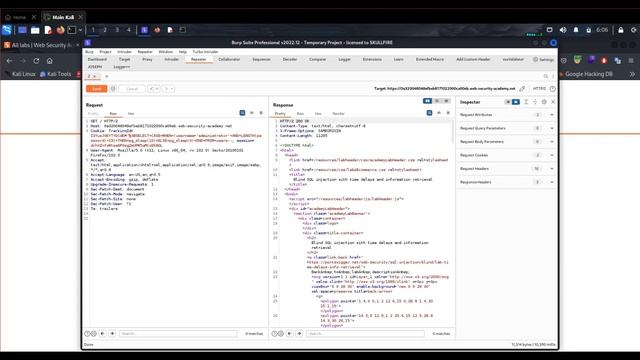The height and width of the screenshot is (360, 640).
Task: Open the Collaborator tab
Action: click(229, 59)
